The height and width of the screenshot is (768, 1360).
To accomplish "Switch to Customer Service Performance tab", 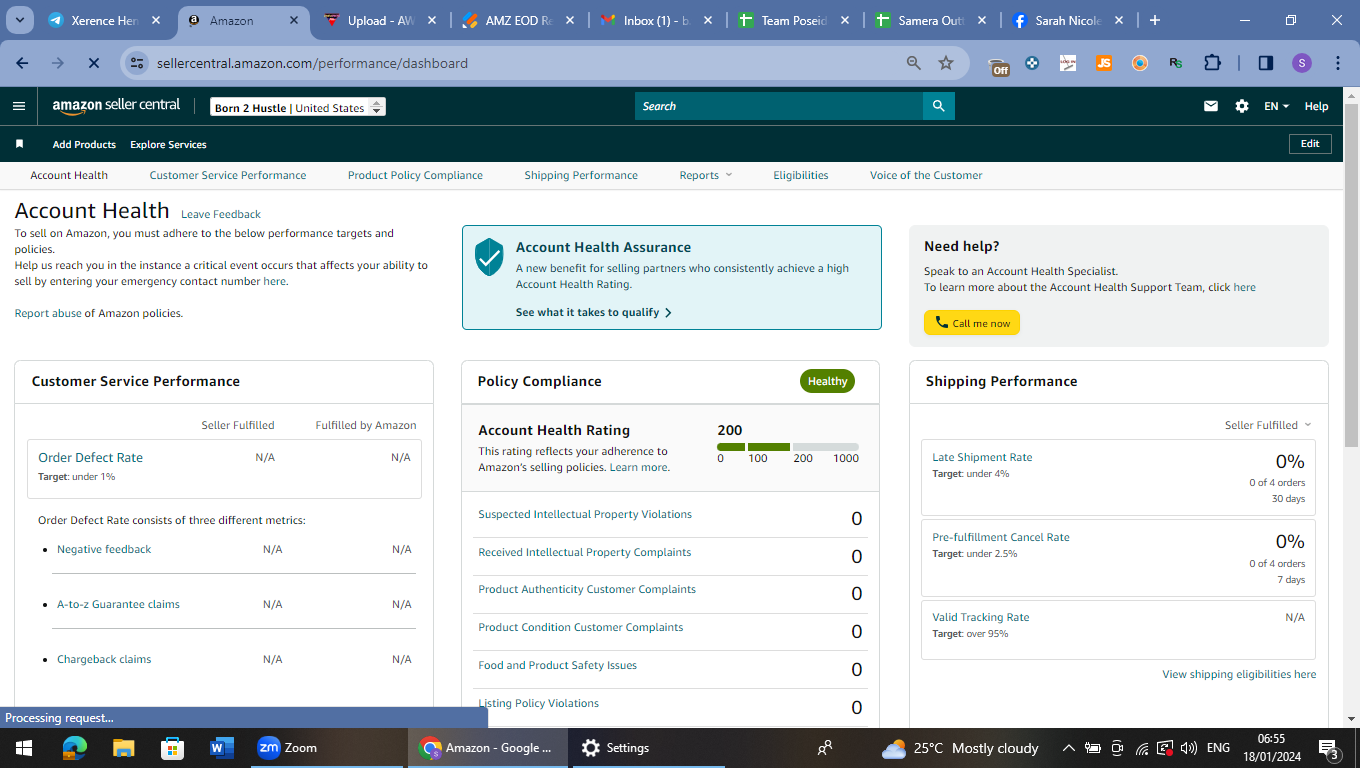I will [228, 175].
